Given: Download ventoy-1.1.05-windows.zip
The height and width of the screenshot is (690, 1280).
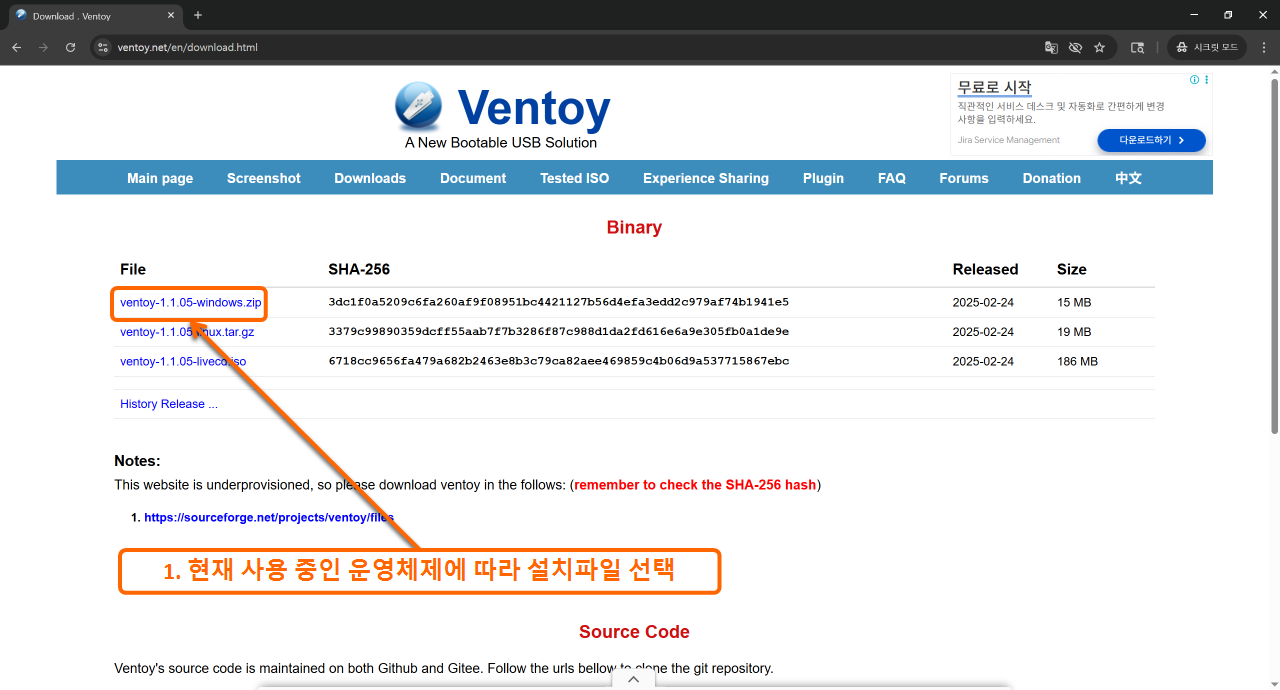Looking at the screenshot, I should coord(188,301).
